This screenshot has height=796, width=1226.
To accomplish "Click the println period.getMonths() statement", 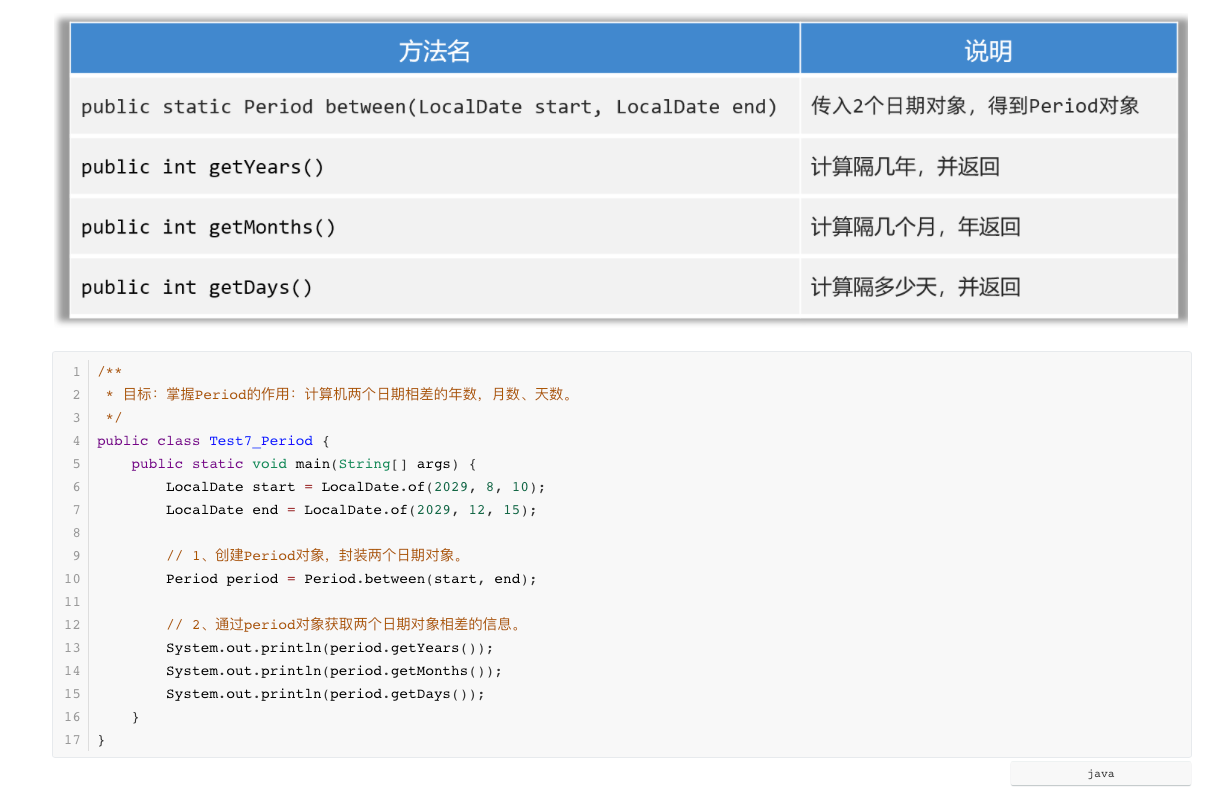I will coord(334,671).
